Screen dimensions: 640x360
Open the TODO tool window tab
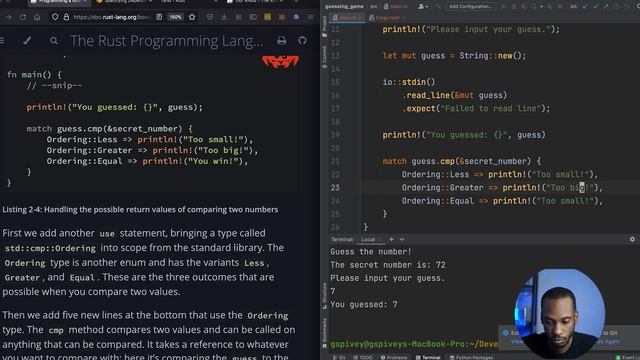(363, 357)
